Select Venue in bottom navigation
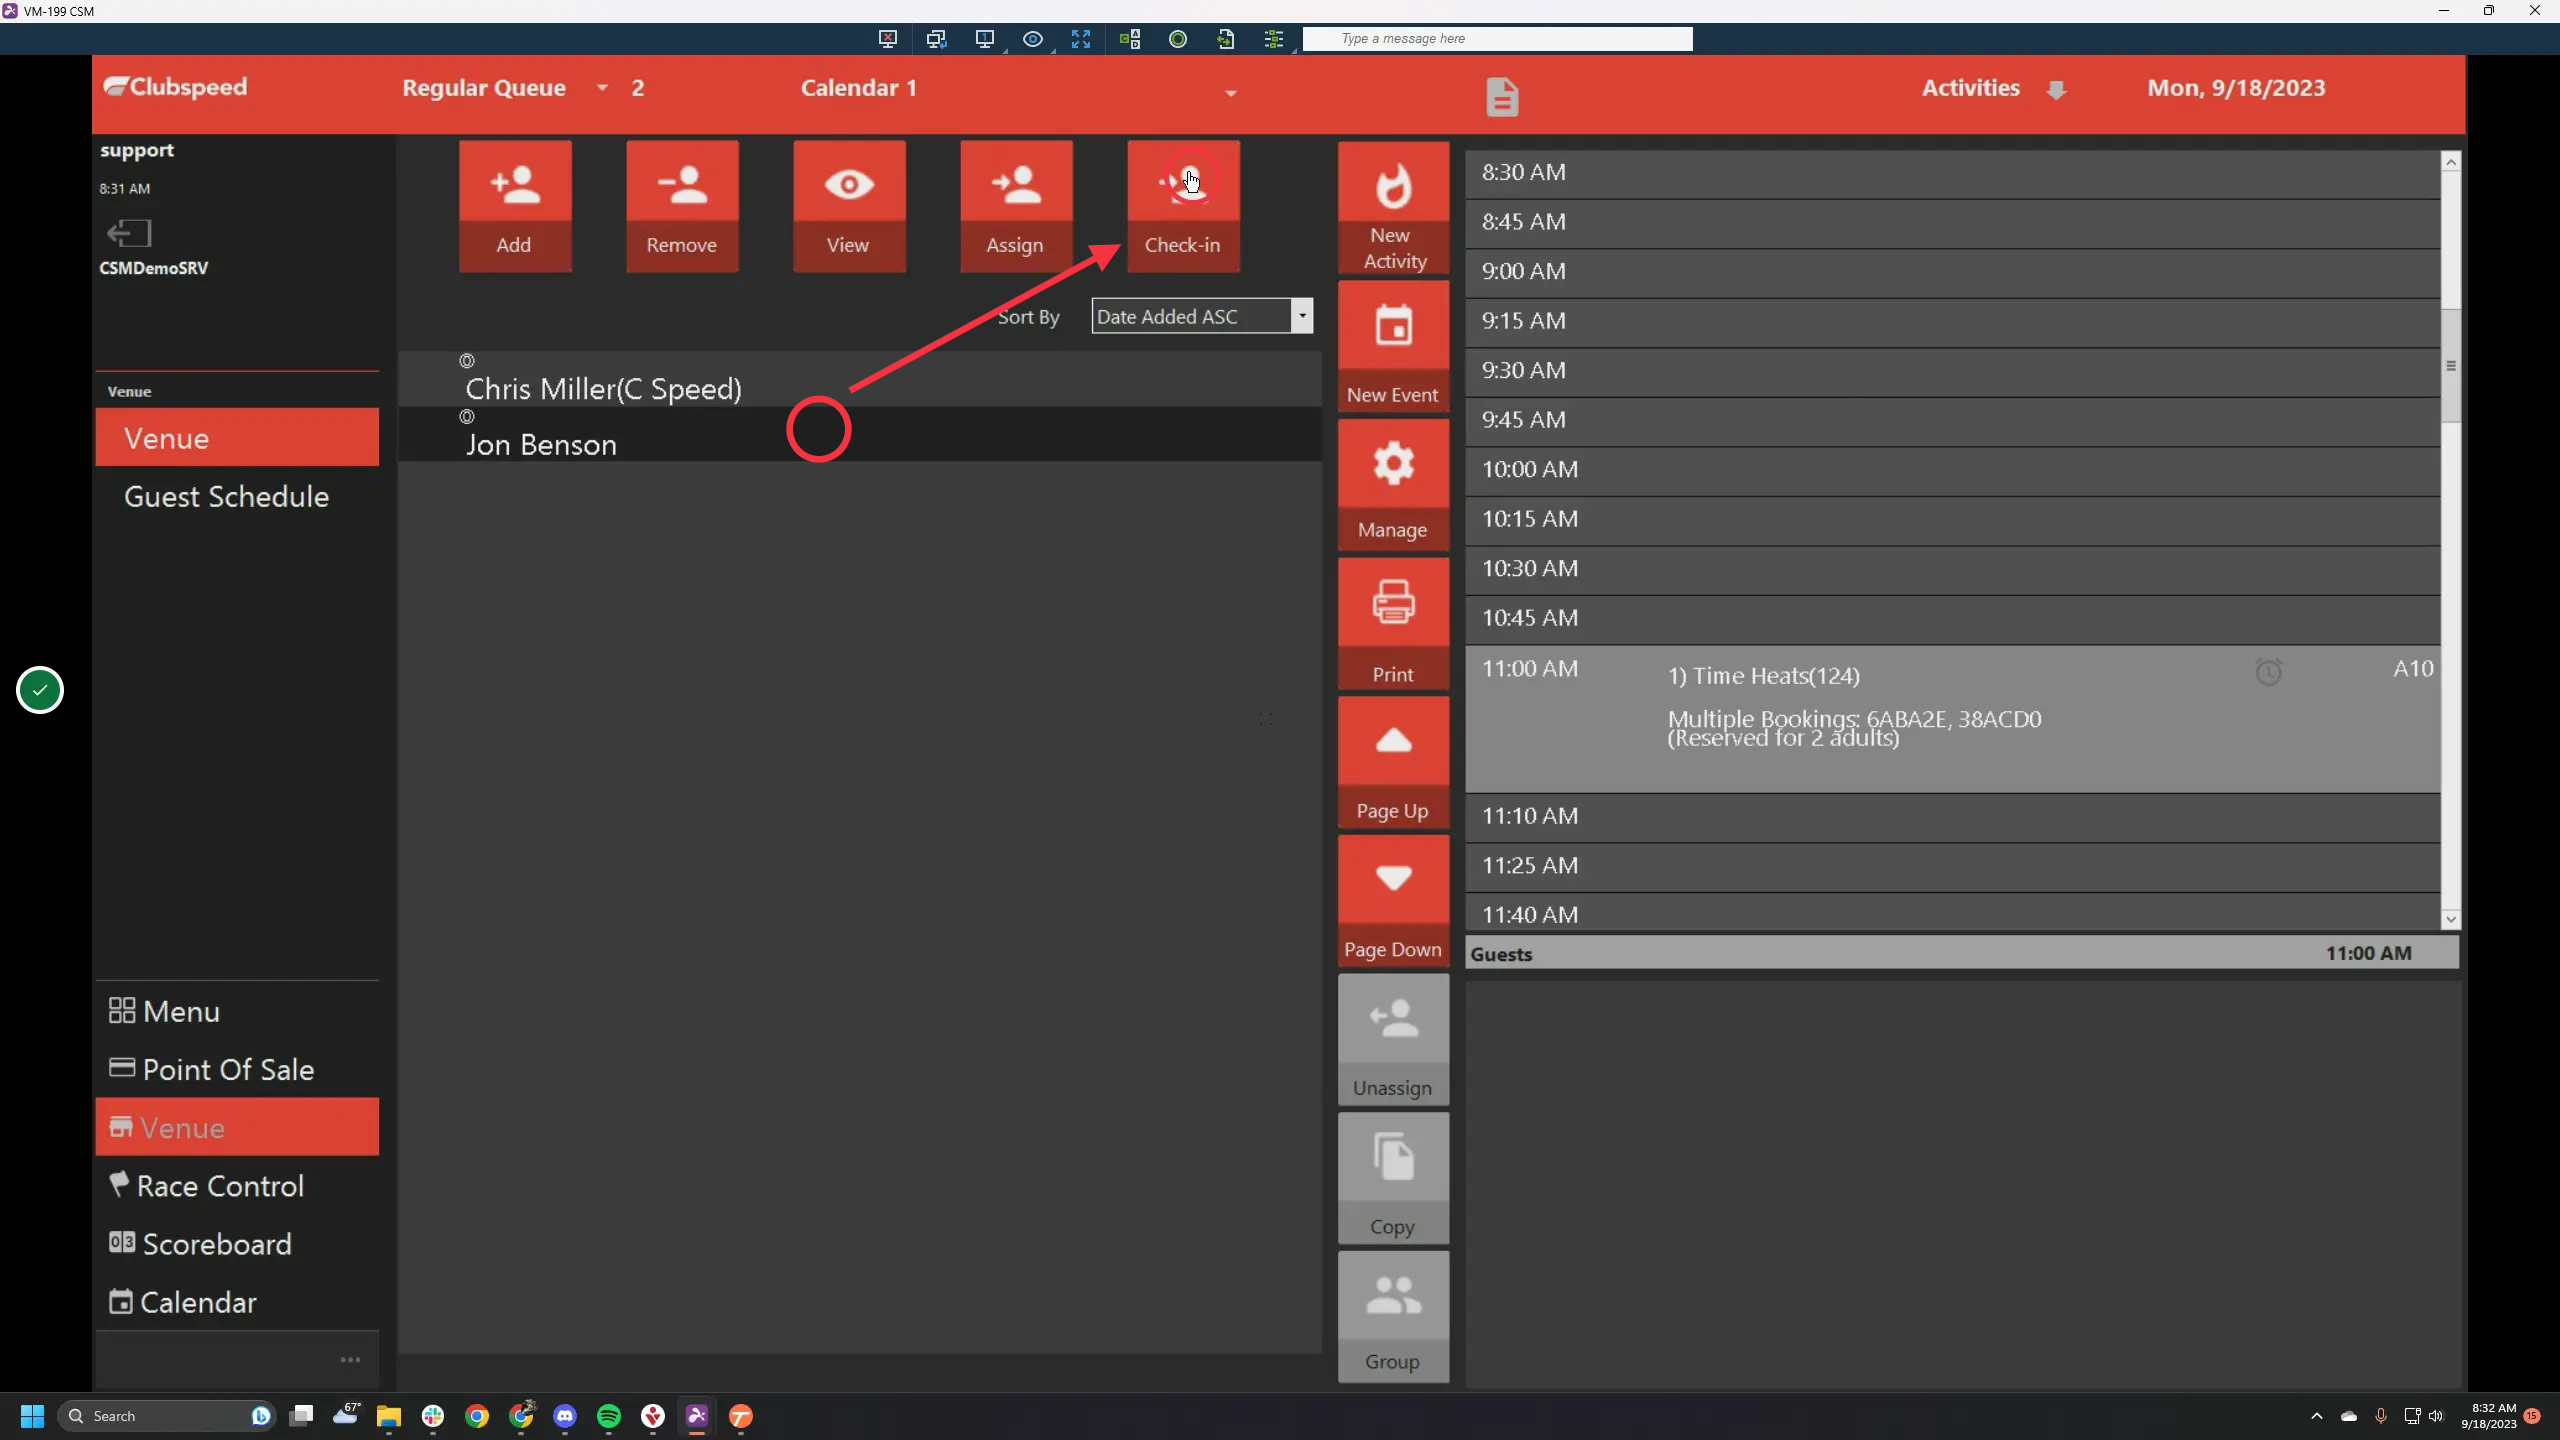This screenshot has height=1440, width=2560. (x=237, y=1127)
